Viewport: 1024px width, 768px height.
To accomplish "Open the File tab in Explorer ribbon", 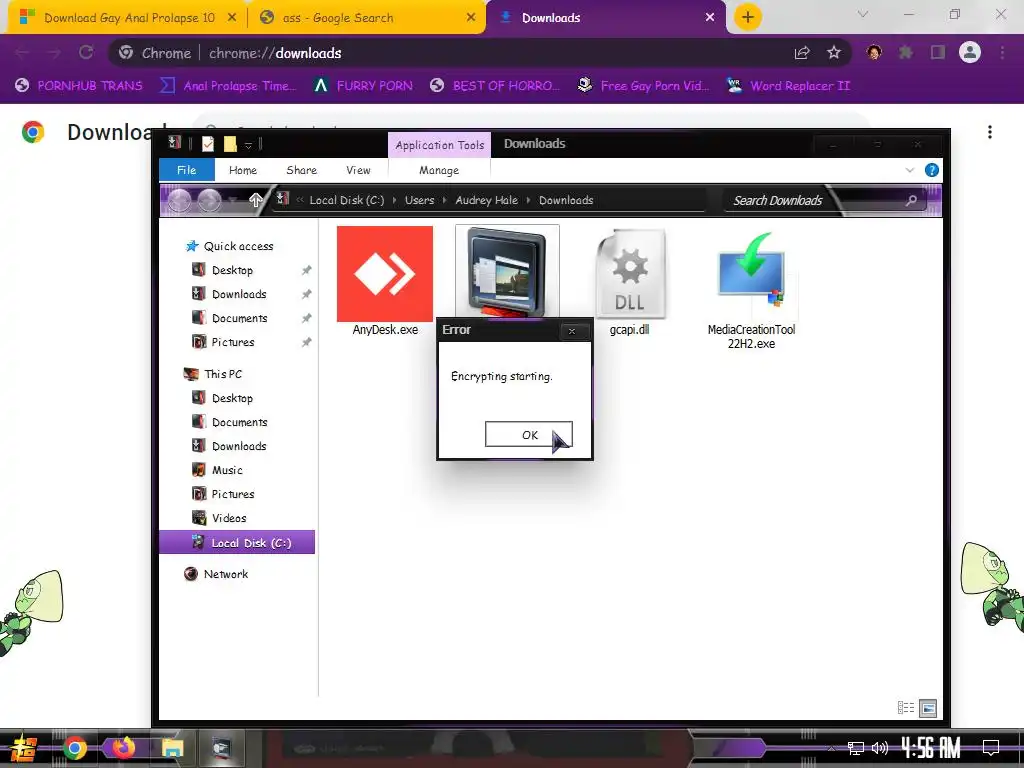I will click(x=187, y=170).
